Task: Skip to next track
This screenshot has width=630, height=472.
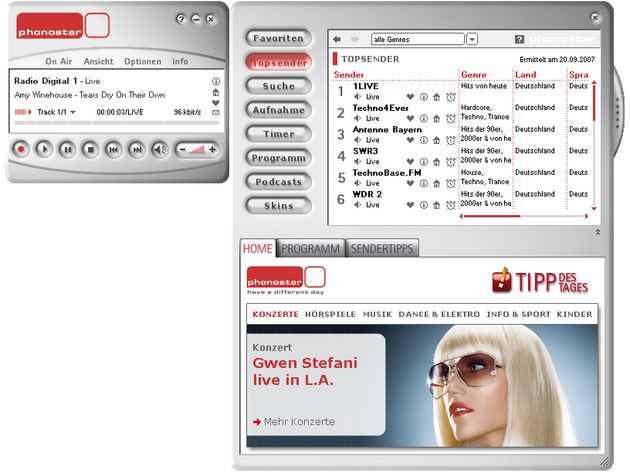Action: (137, 150)
